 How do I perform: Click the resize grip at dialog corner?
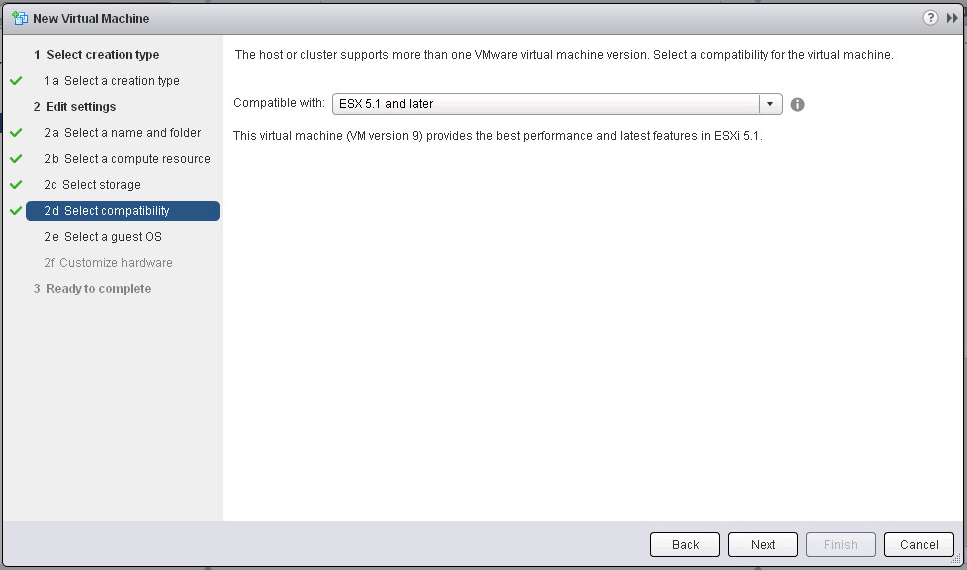(957, 559)
